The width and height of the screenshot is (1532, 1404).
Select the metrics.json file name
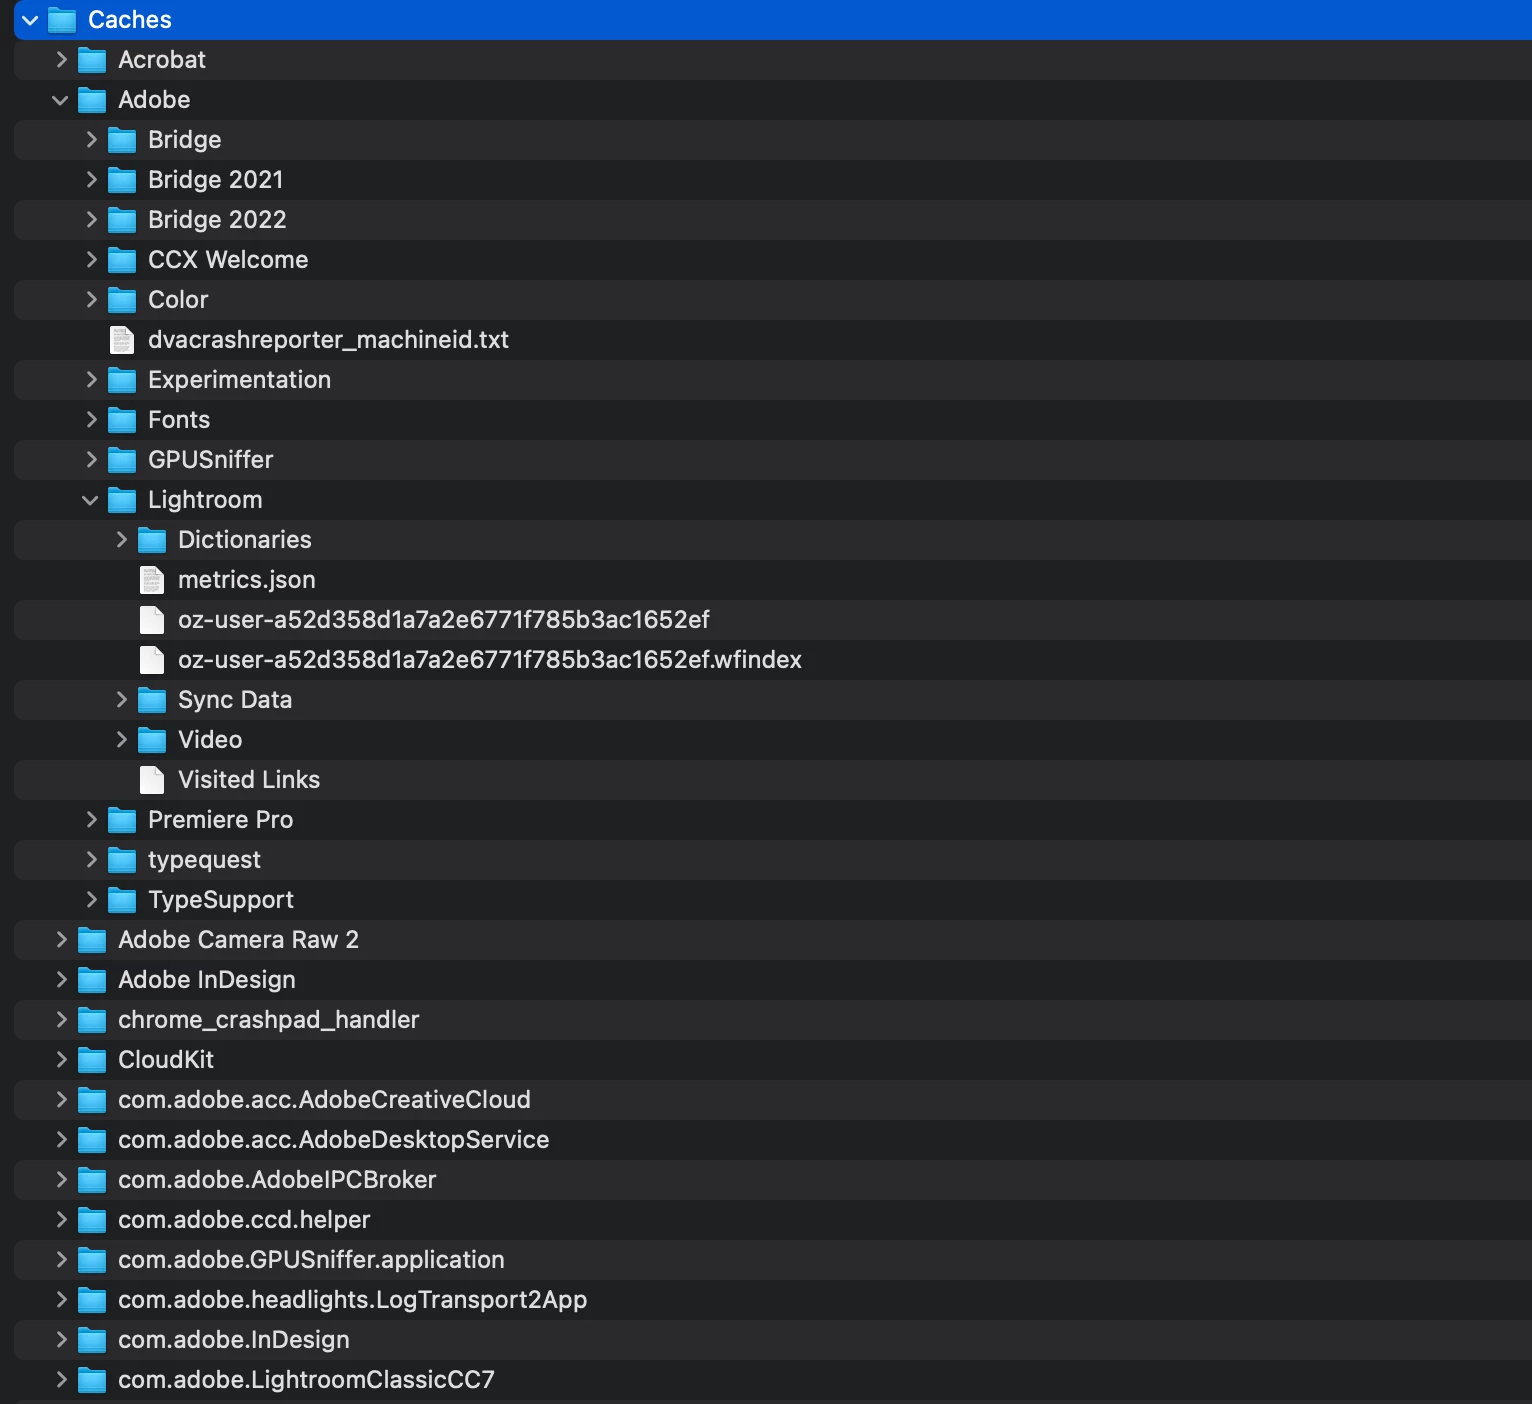(247, 580)
